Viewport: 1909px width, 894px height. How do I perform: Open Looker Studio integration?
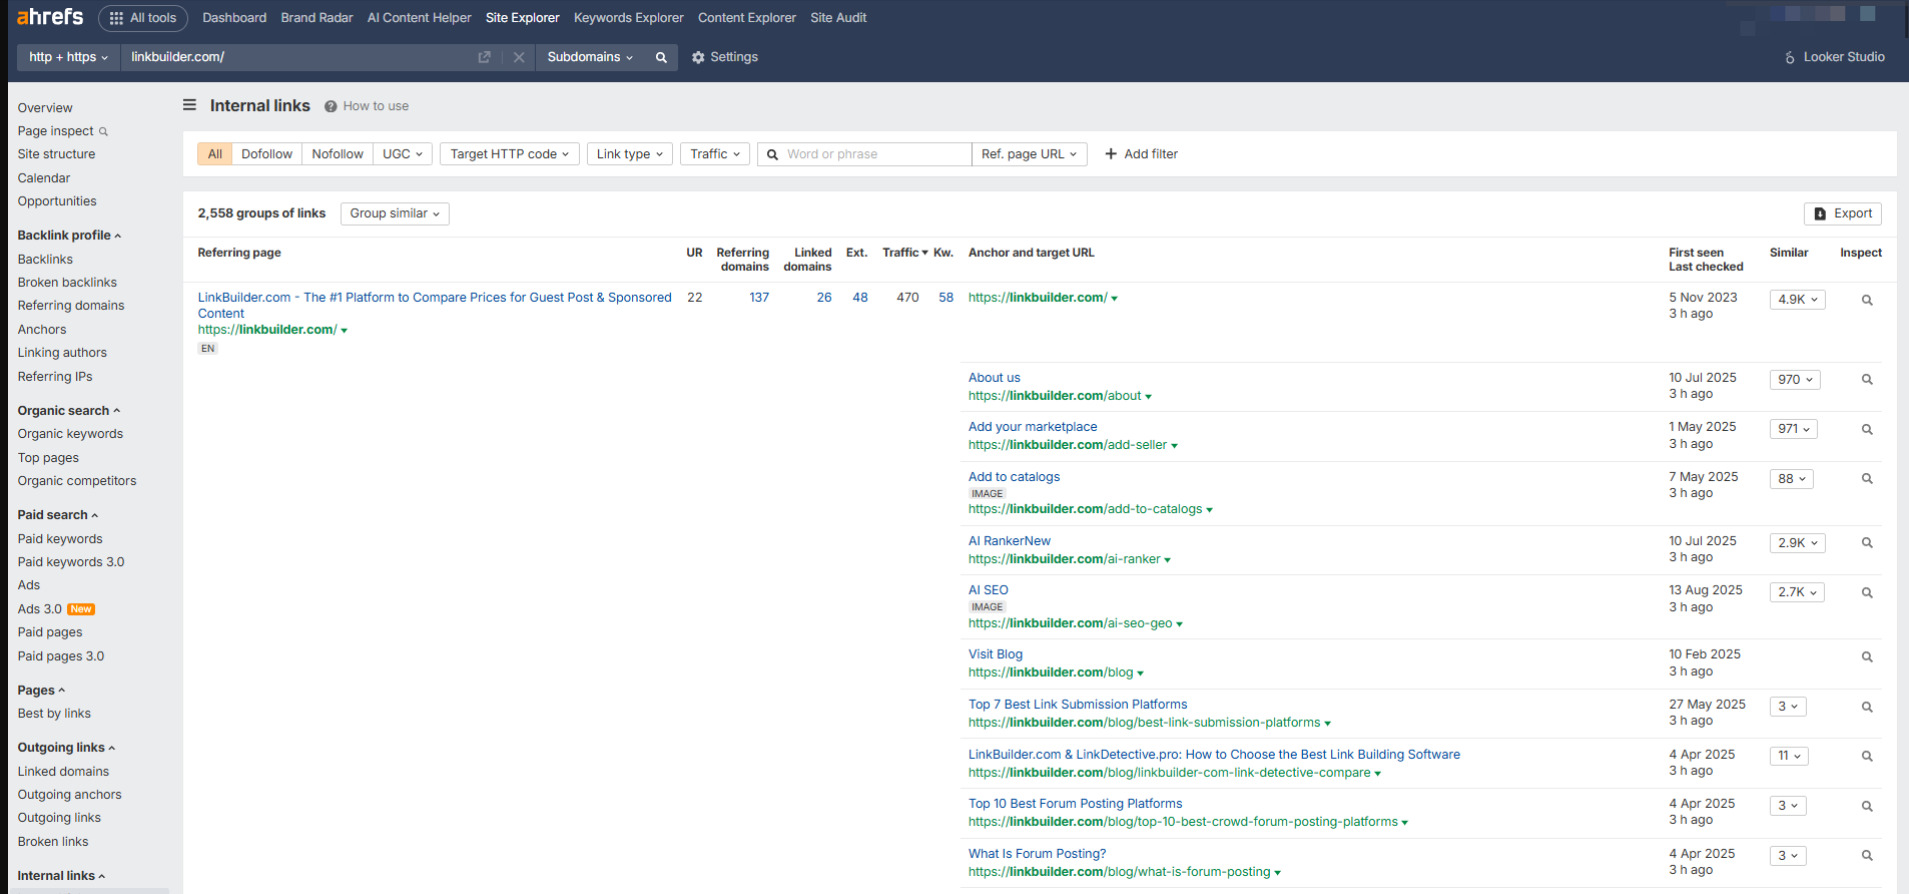click(x=1835, y=57)
